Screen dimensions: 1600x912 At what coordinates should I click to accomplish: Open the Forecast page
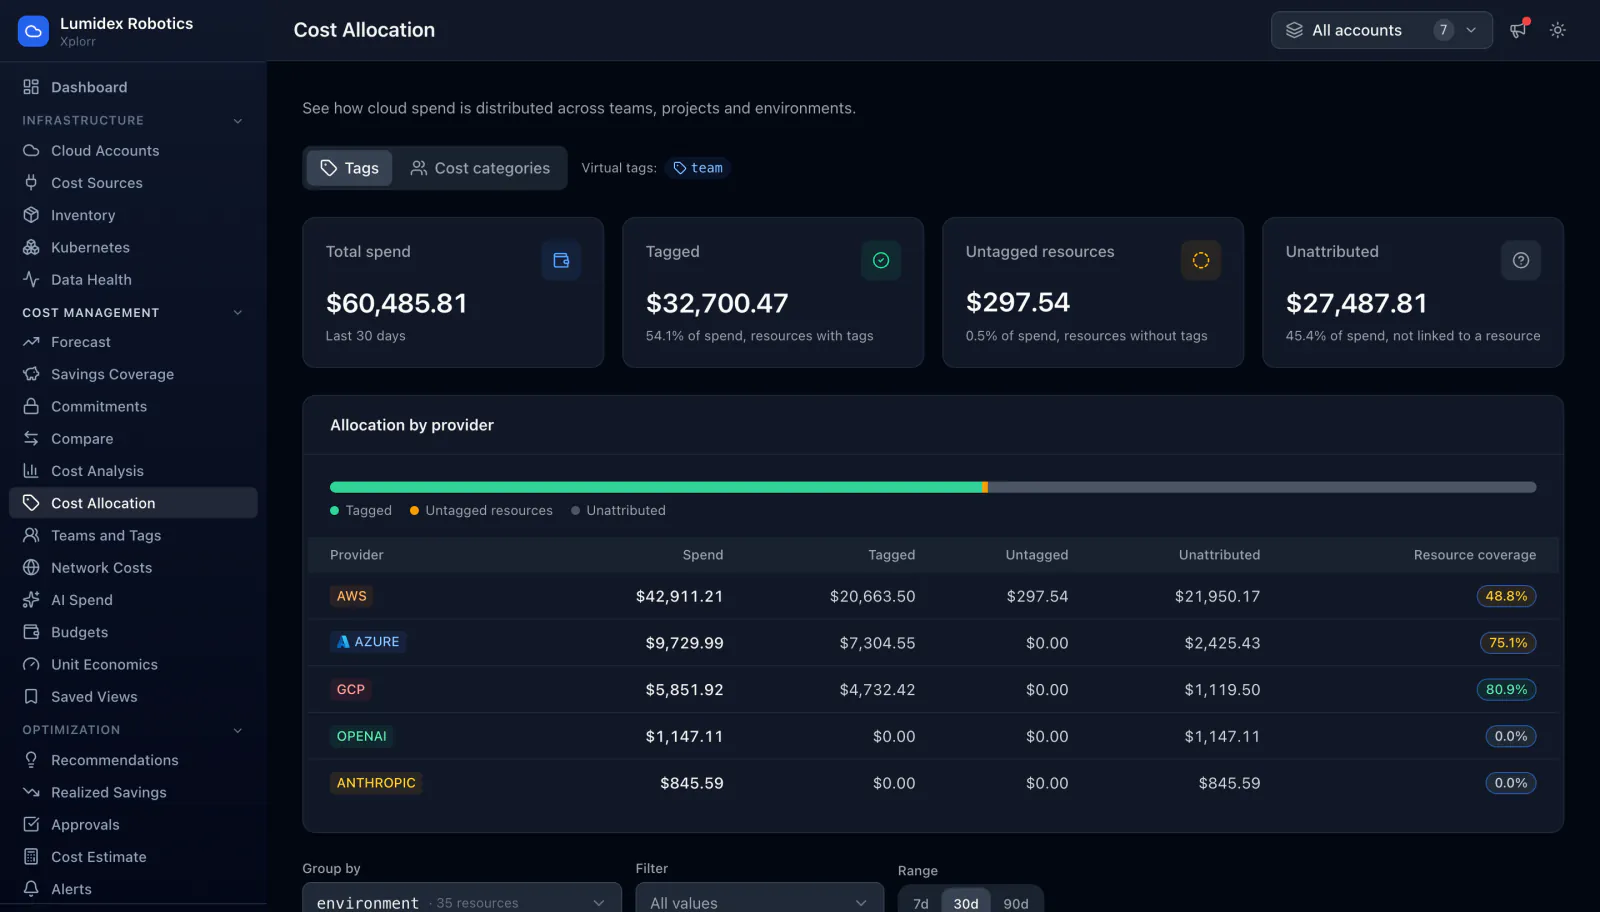(133, 342)
